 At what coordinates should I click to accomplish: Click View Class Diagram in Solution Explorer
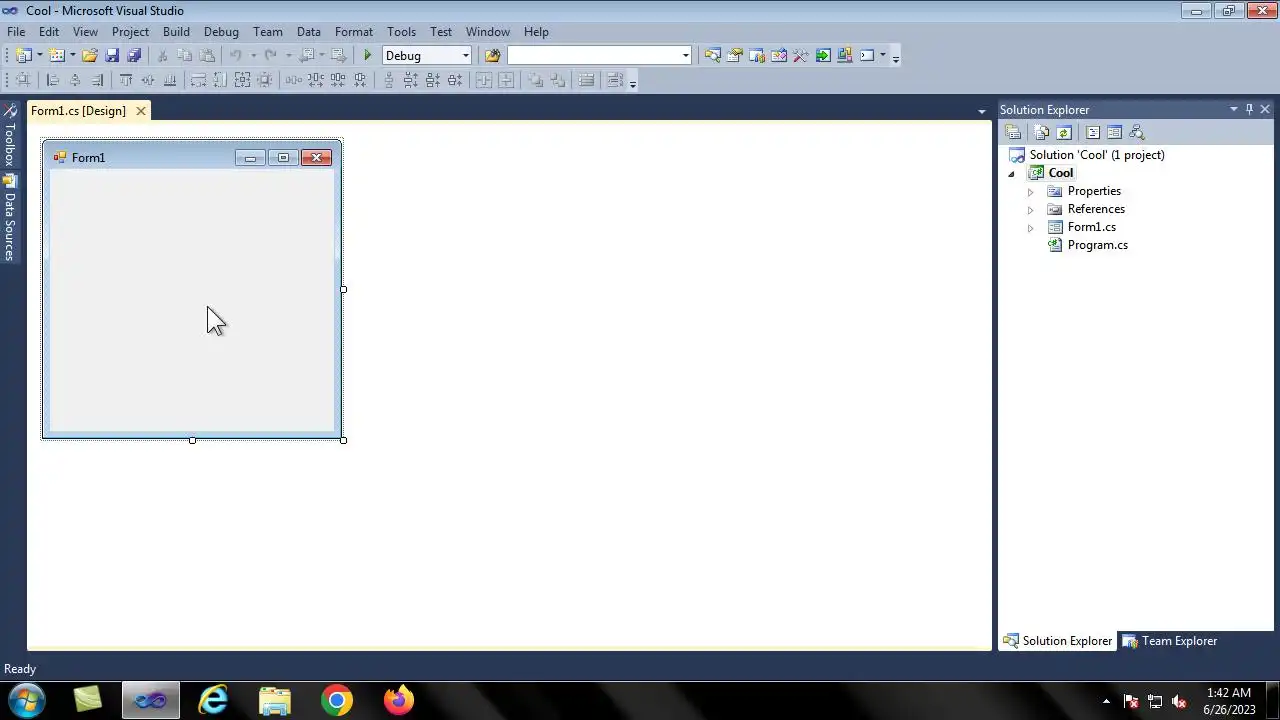tap(1137, 132)
